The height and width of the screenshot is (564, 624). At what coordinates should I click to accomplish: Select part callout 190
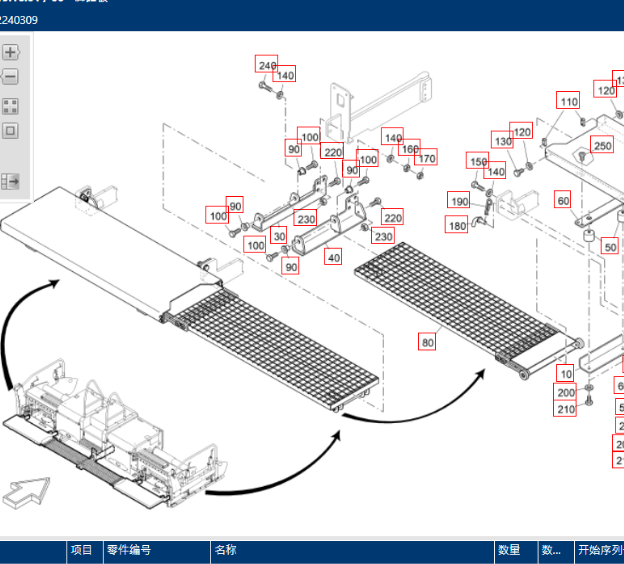click(459, 202)
